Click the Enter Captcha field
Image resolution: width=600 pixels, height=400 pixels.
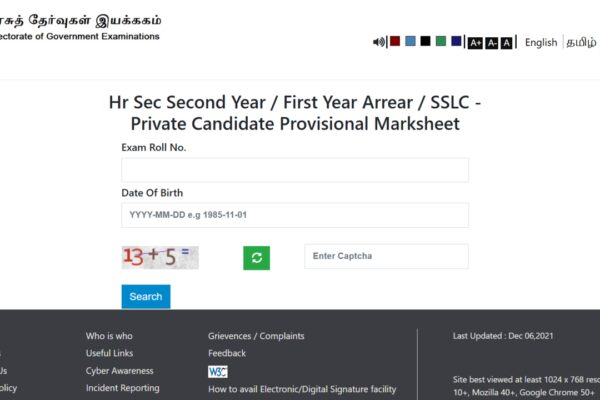click(x=386, y=256)
